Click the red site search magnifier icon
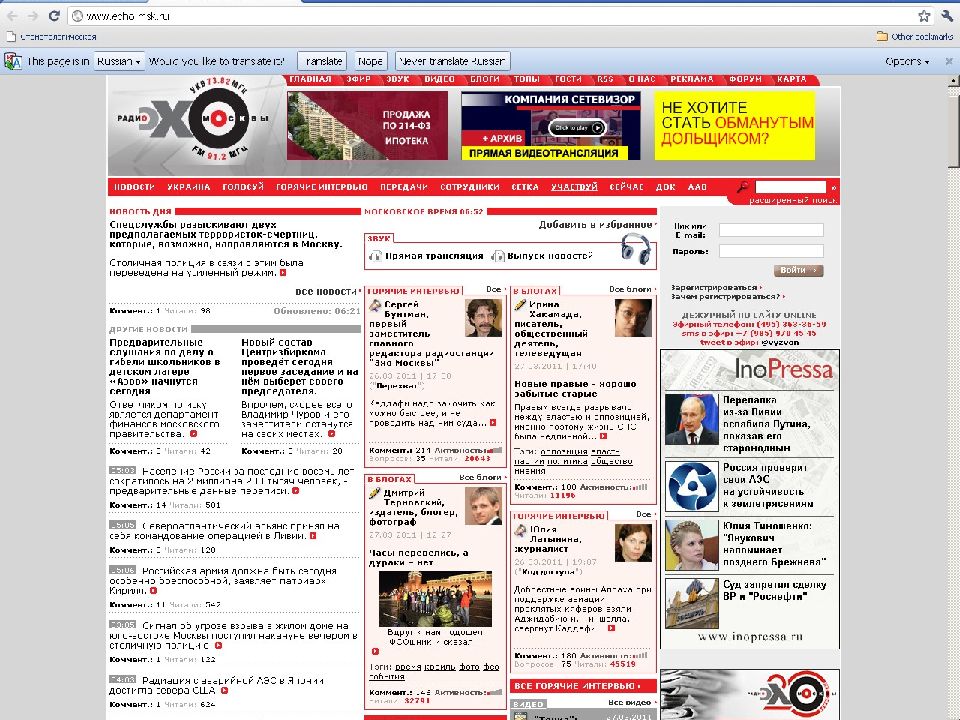 pos(742,187)
